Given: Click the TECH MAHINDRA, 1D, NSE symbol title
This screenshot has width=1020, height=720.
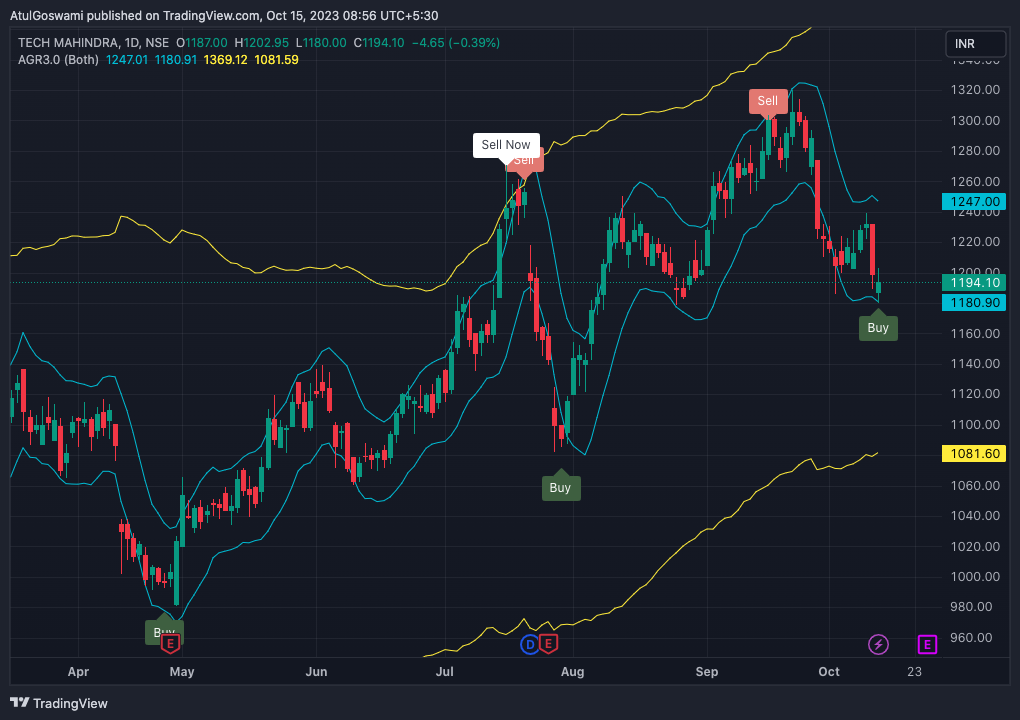Looking at the screenshot, I should coord(94,43).
